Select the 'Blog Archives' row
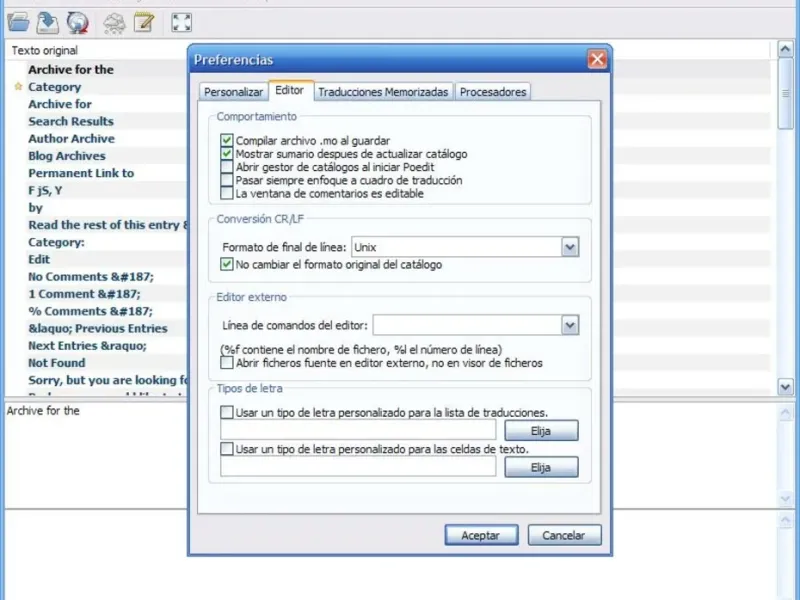The width and height of the screenshot is (800, 600). tap(67, 156)
